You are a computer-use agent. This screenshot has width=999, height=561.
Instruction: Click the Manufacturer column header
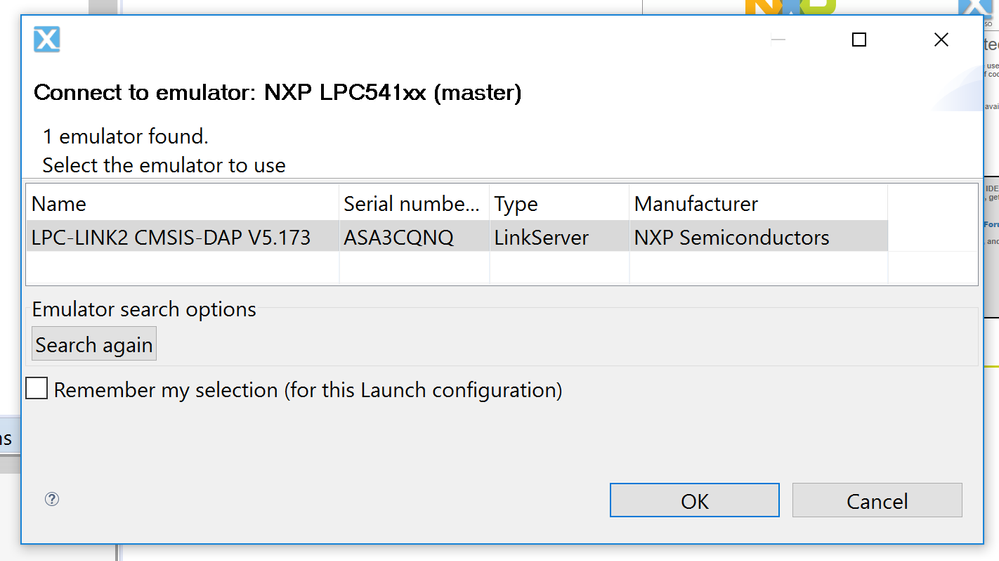pyautogui.click(x=758, y=204)
